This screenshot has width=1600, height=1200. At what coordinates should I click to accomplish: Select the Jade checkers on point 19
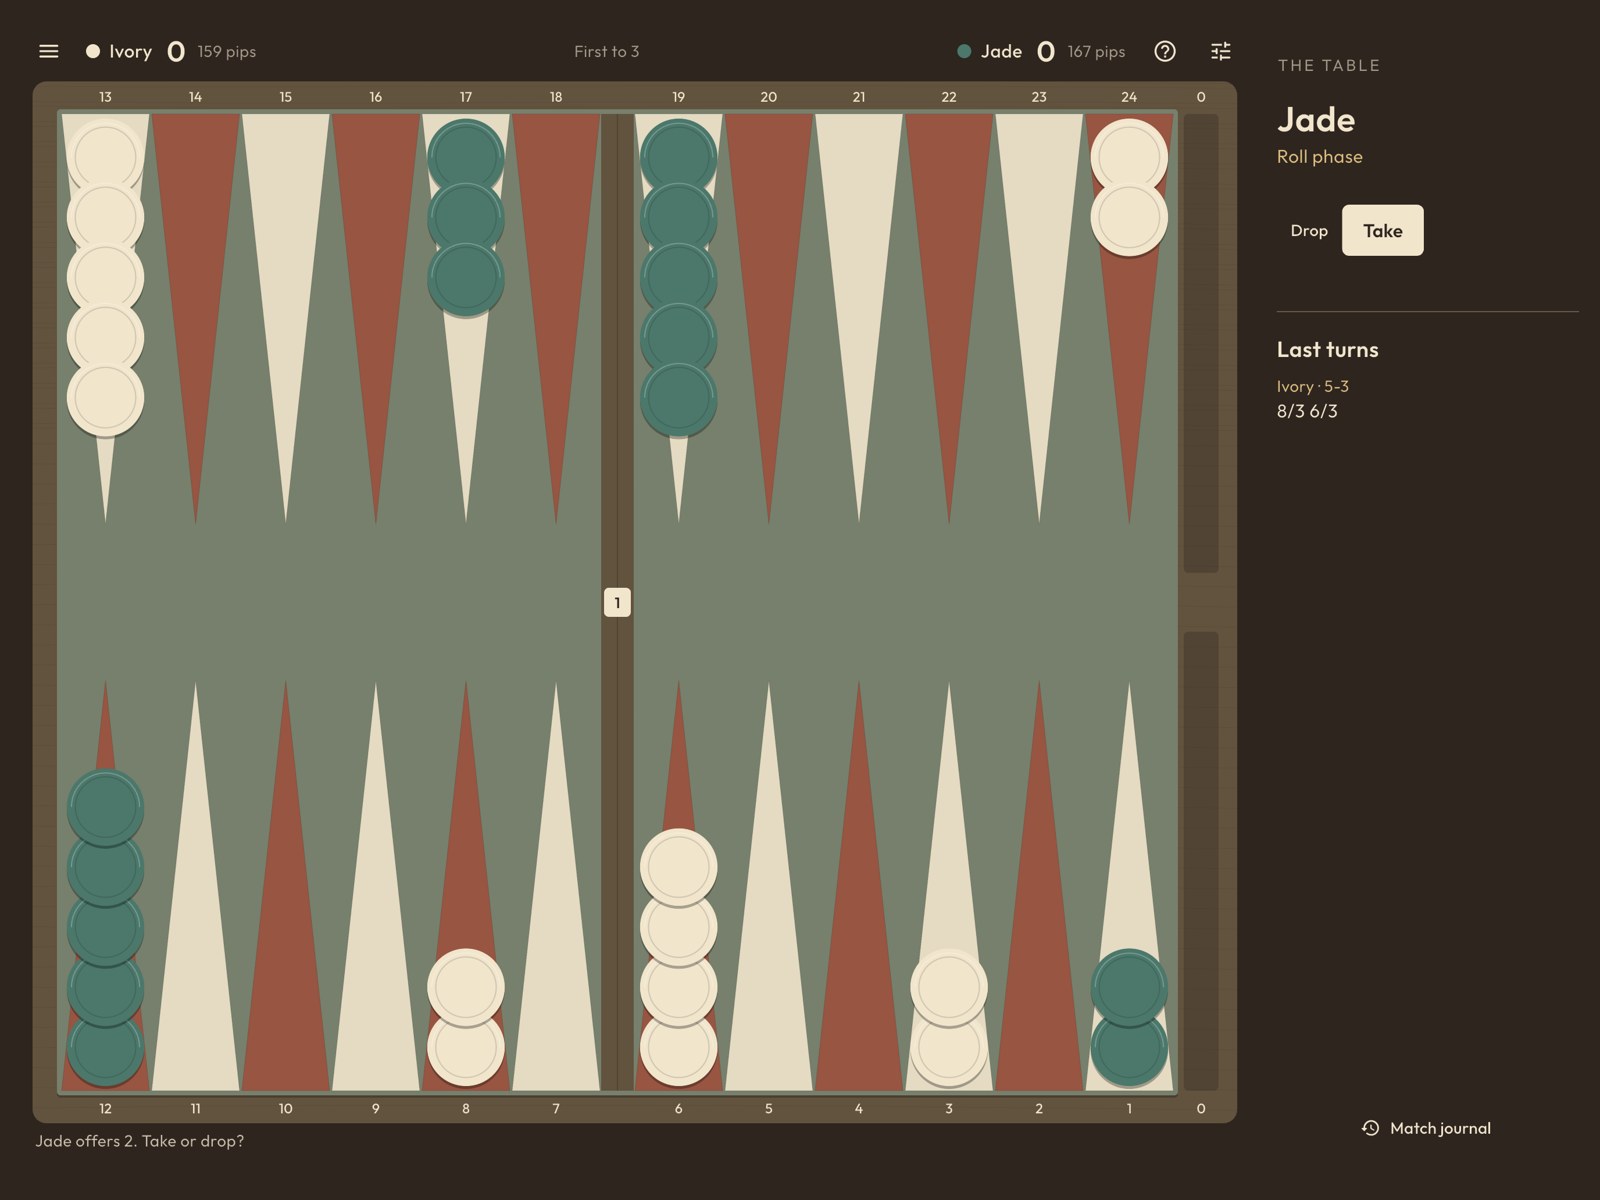(x=679, y=278)
